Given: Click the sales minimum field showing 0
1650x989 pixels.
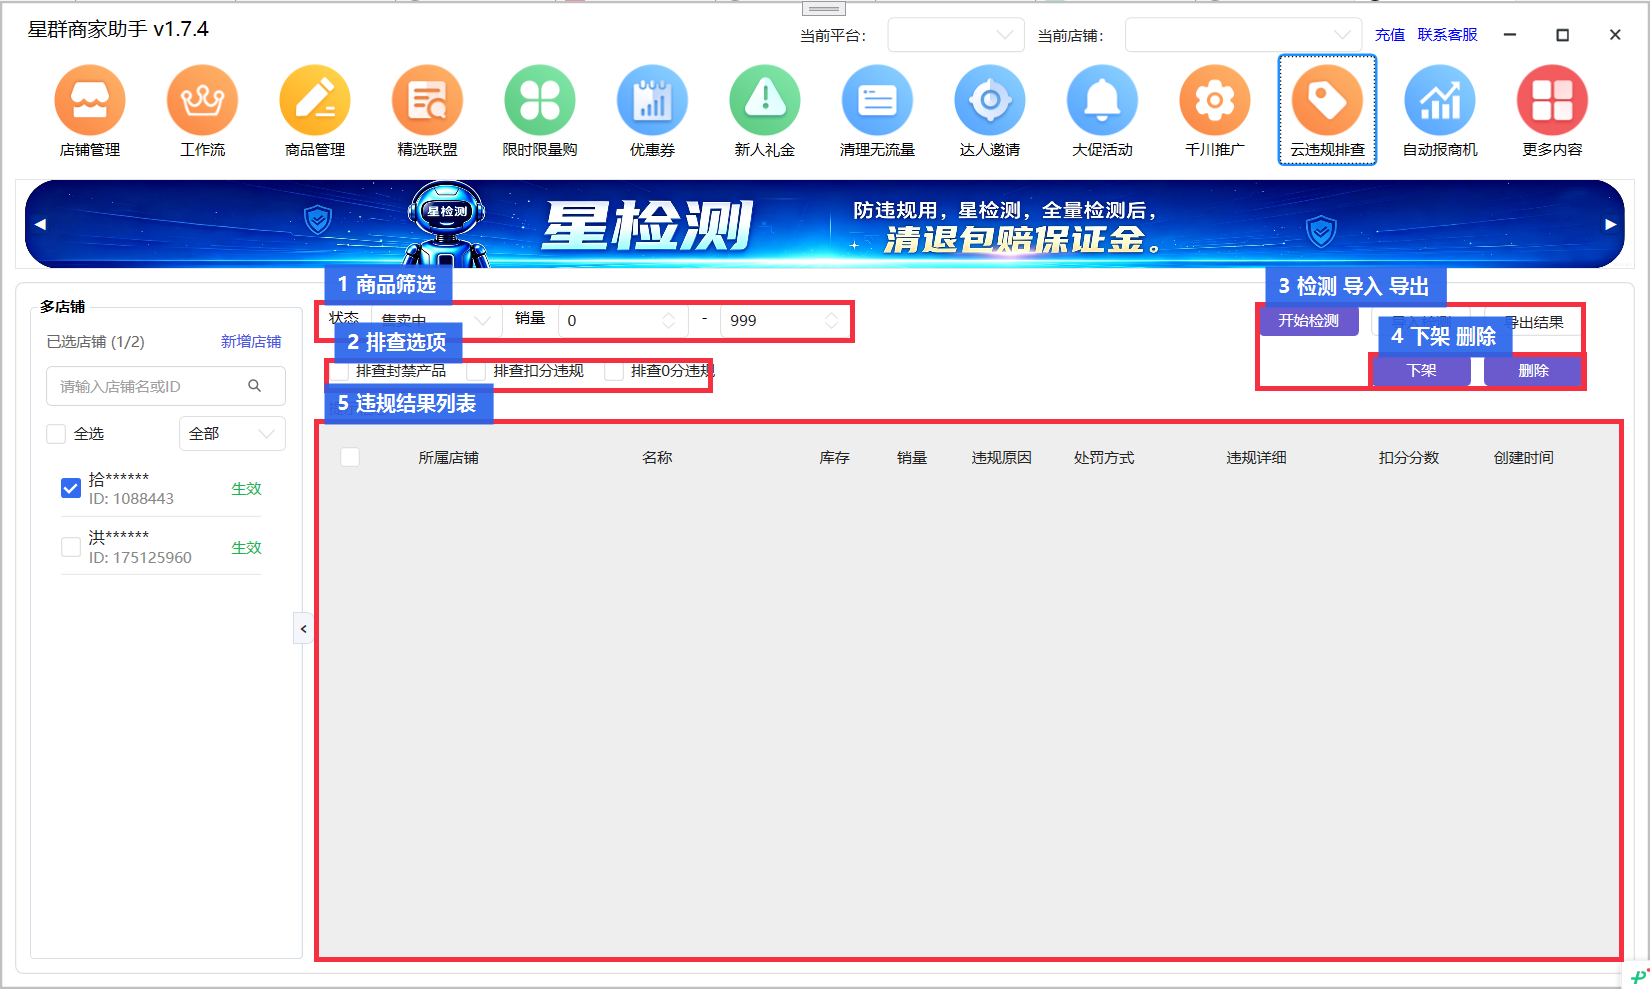Looking at the screenshot, I should pos(623,321).
